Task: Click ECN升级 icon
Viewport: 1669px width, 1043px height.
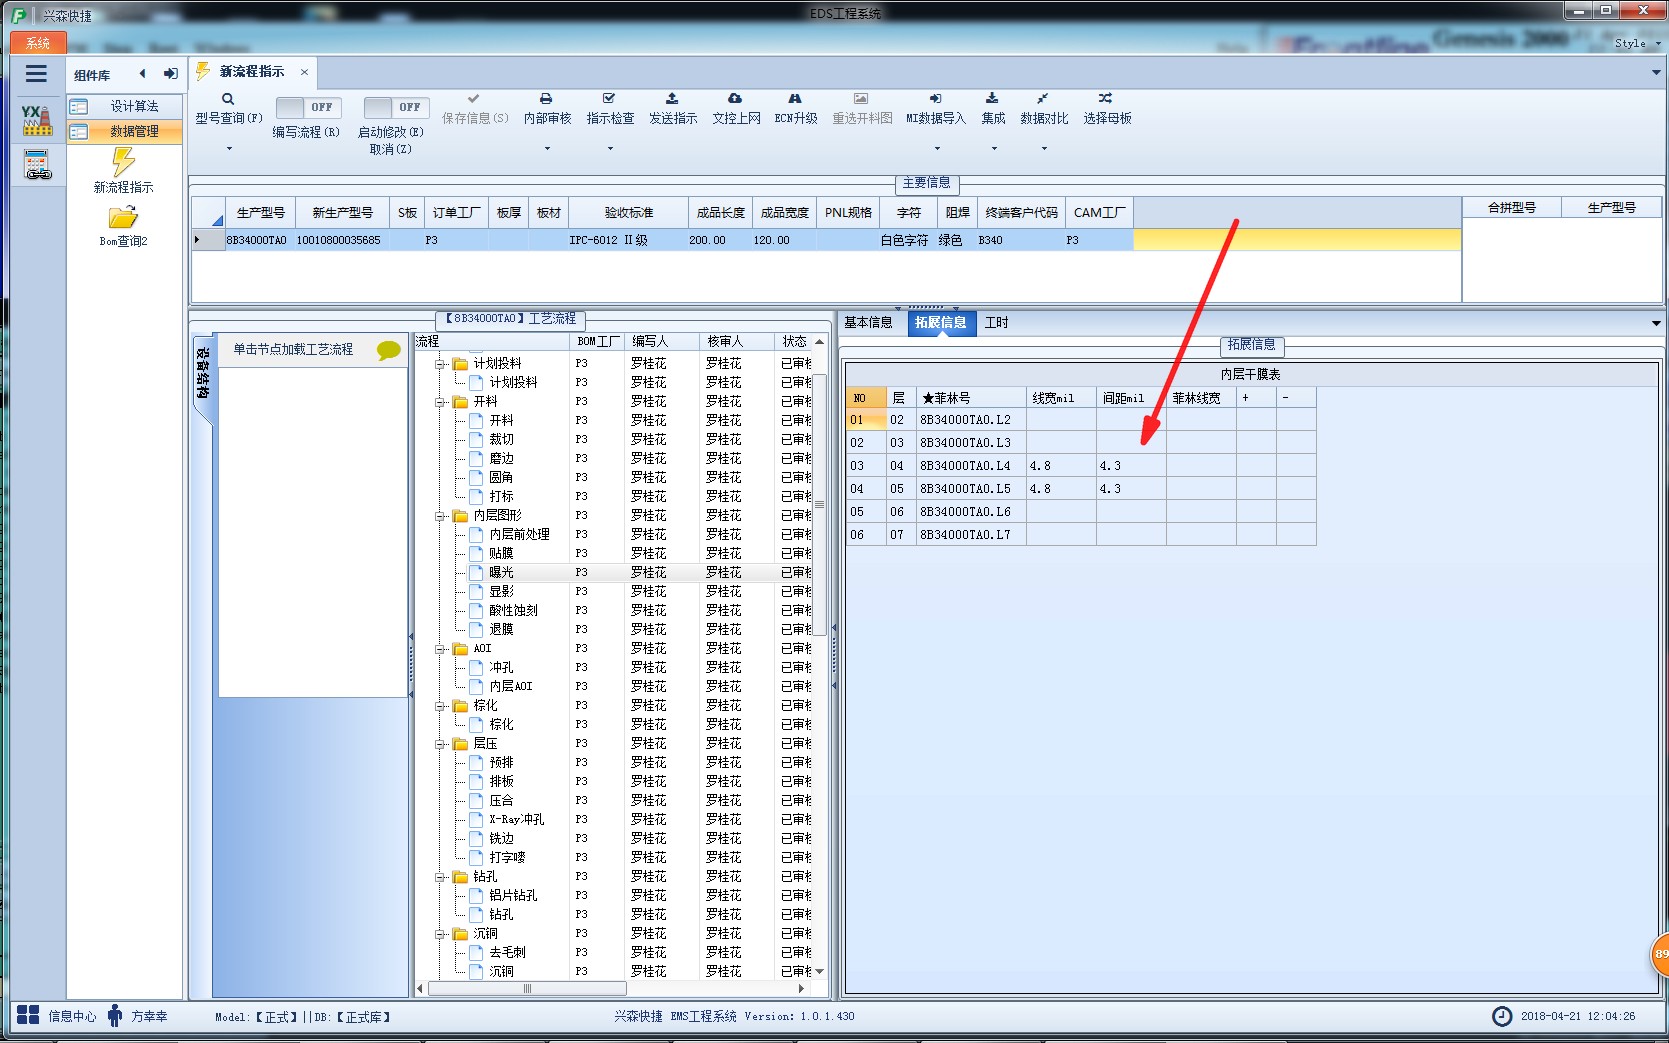Action: [x=795, y=99]
